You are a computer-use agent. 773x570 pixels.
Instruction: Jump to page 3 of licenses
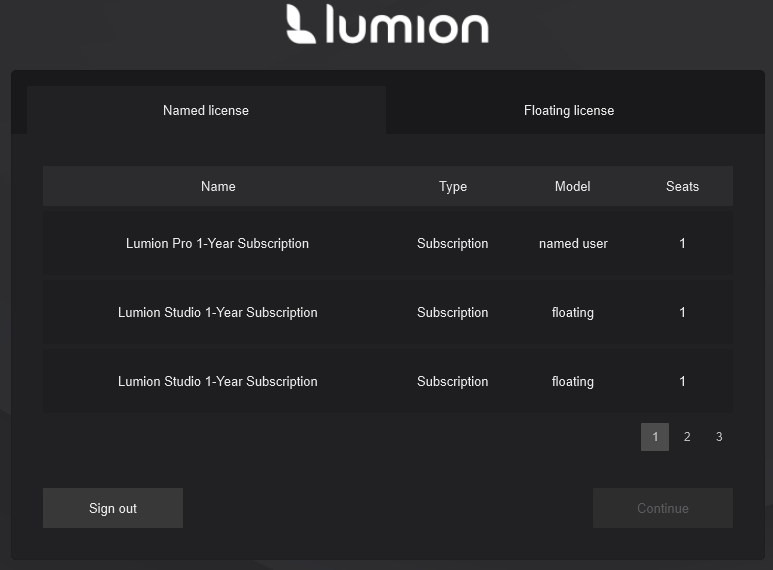[719, 437]
